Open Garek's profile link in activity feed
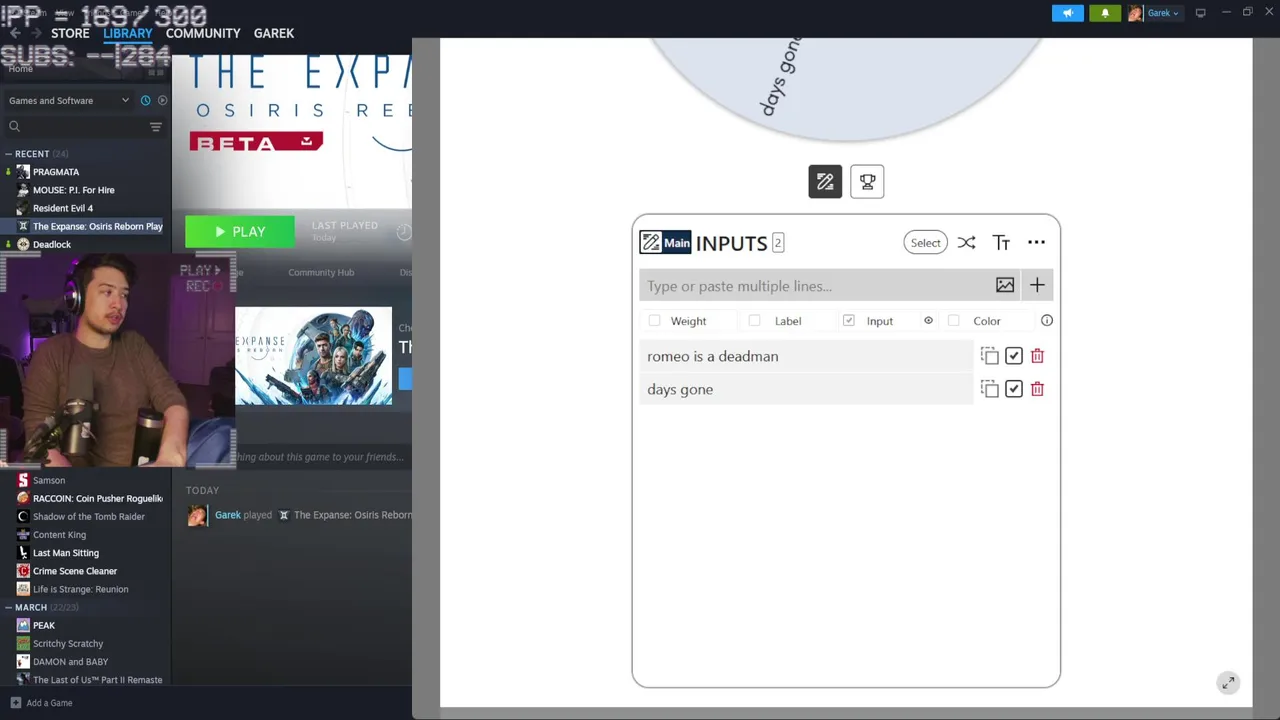 (228, 515)
